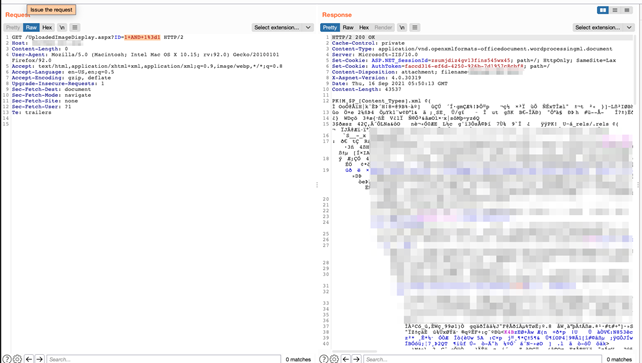The height and width of the screenshot is (363, 642).
Task: Go to previous match in request search
Action: (x=29, y=359)
